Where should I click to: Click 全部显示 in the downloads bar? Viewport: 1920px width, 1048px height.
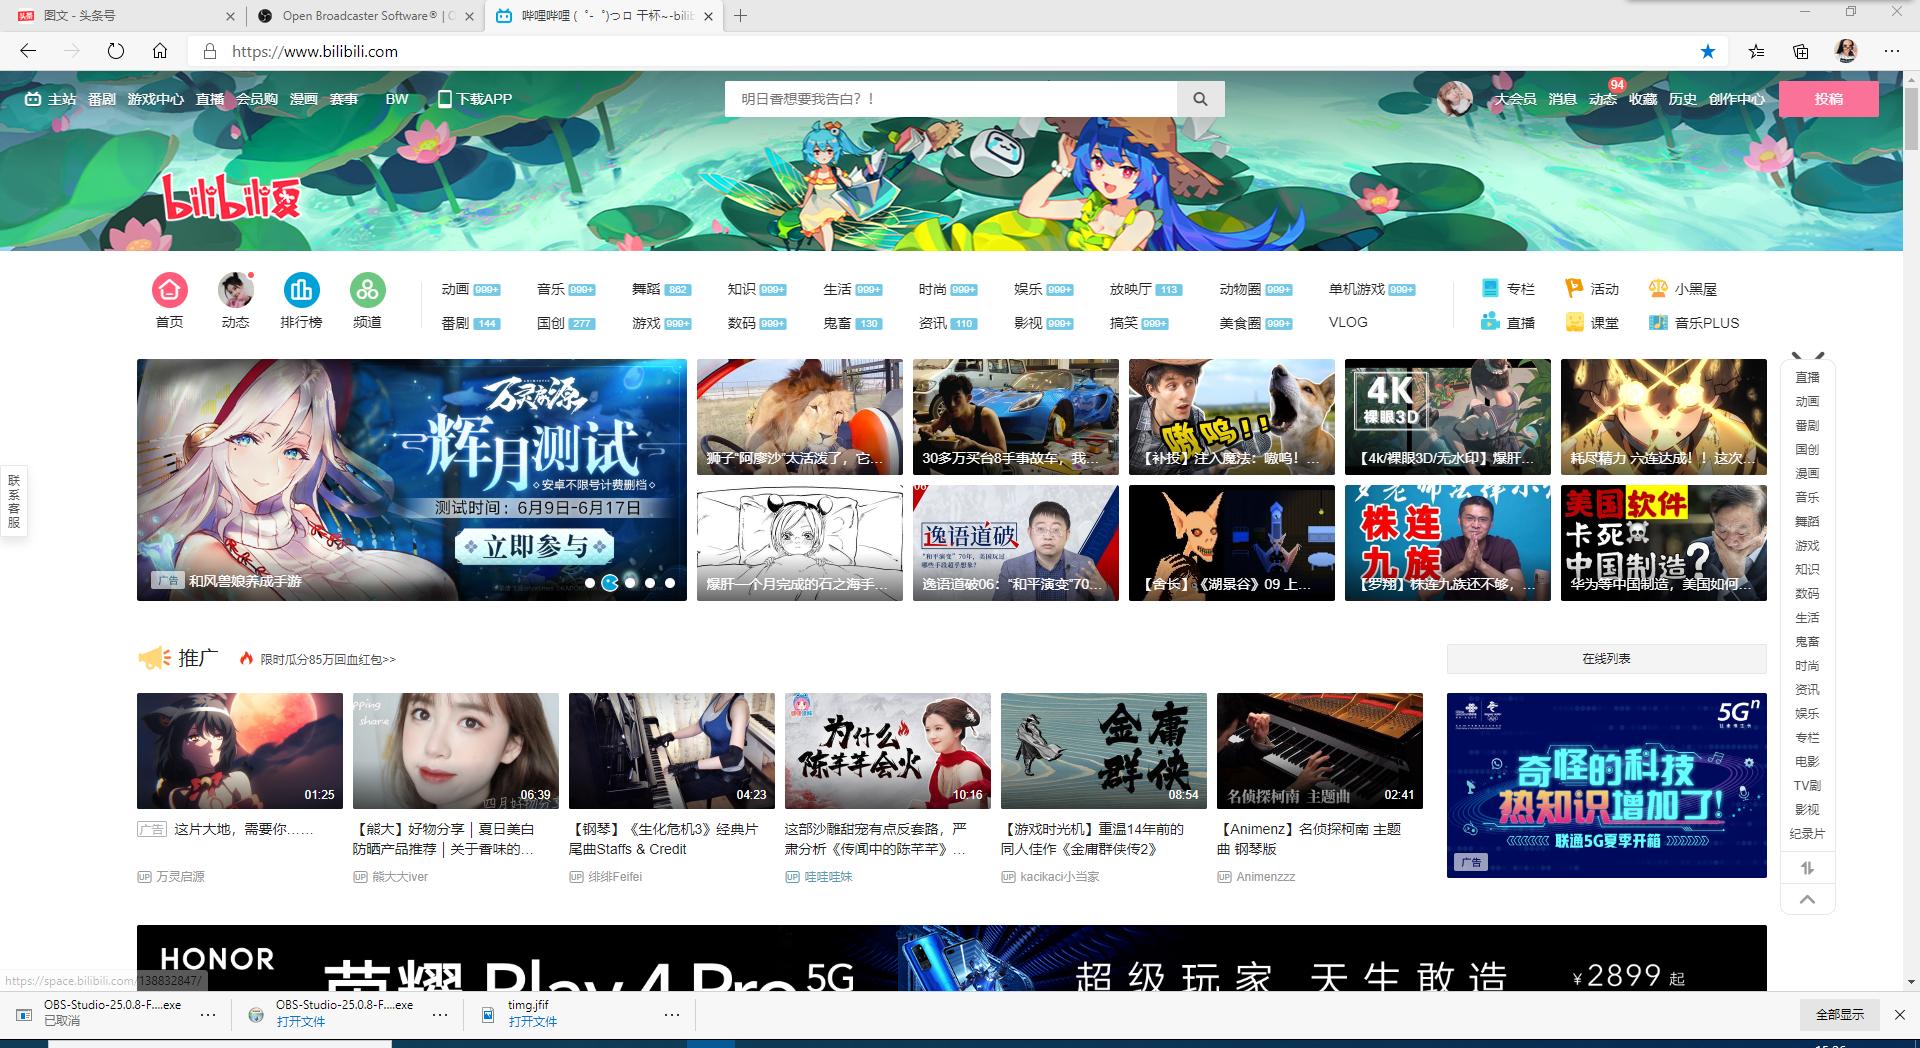click(x=1840, y=1014)
